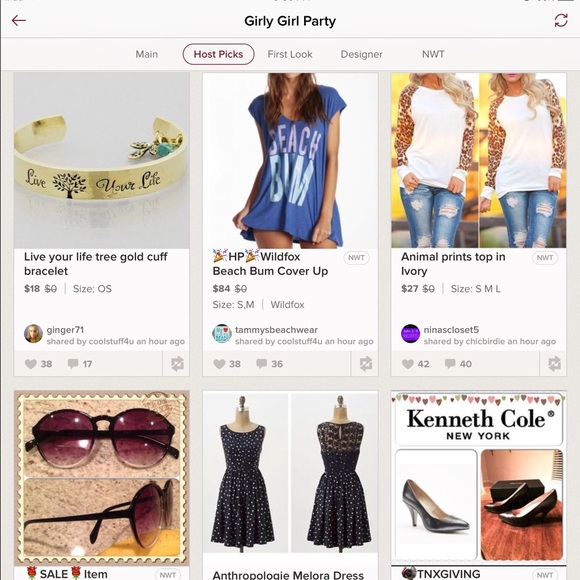Open ginger71 profile avatar
The height and width of the screenshot is (580, 580).
pyautogui.click(x=33, y=334)
